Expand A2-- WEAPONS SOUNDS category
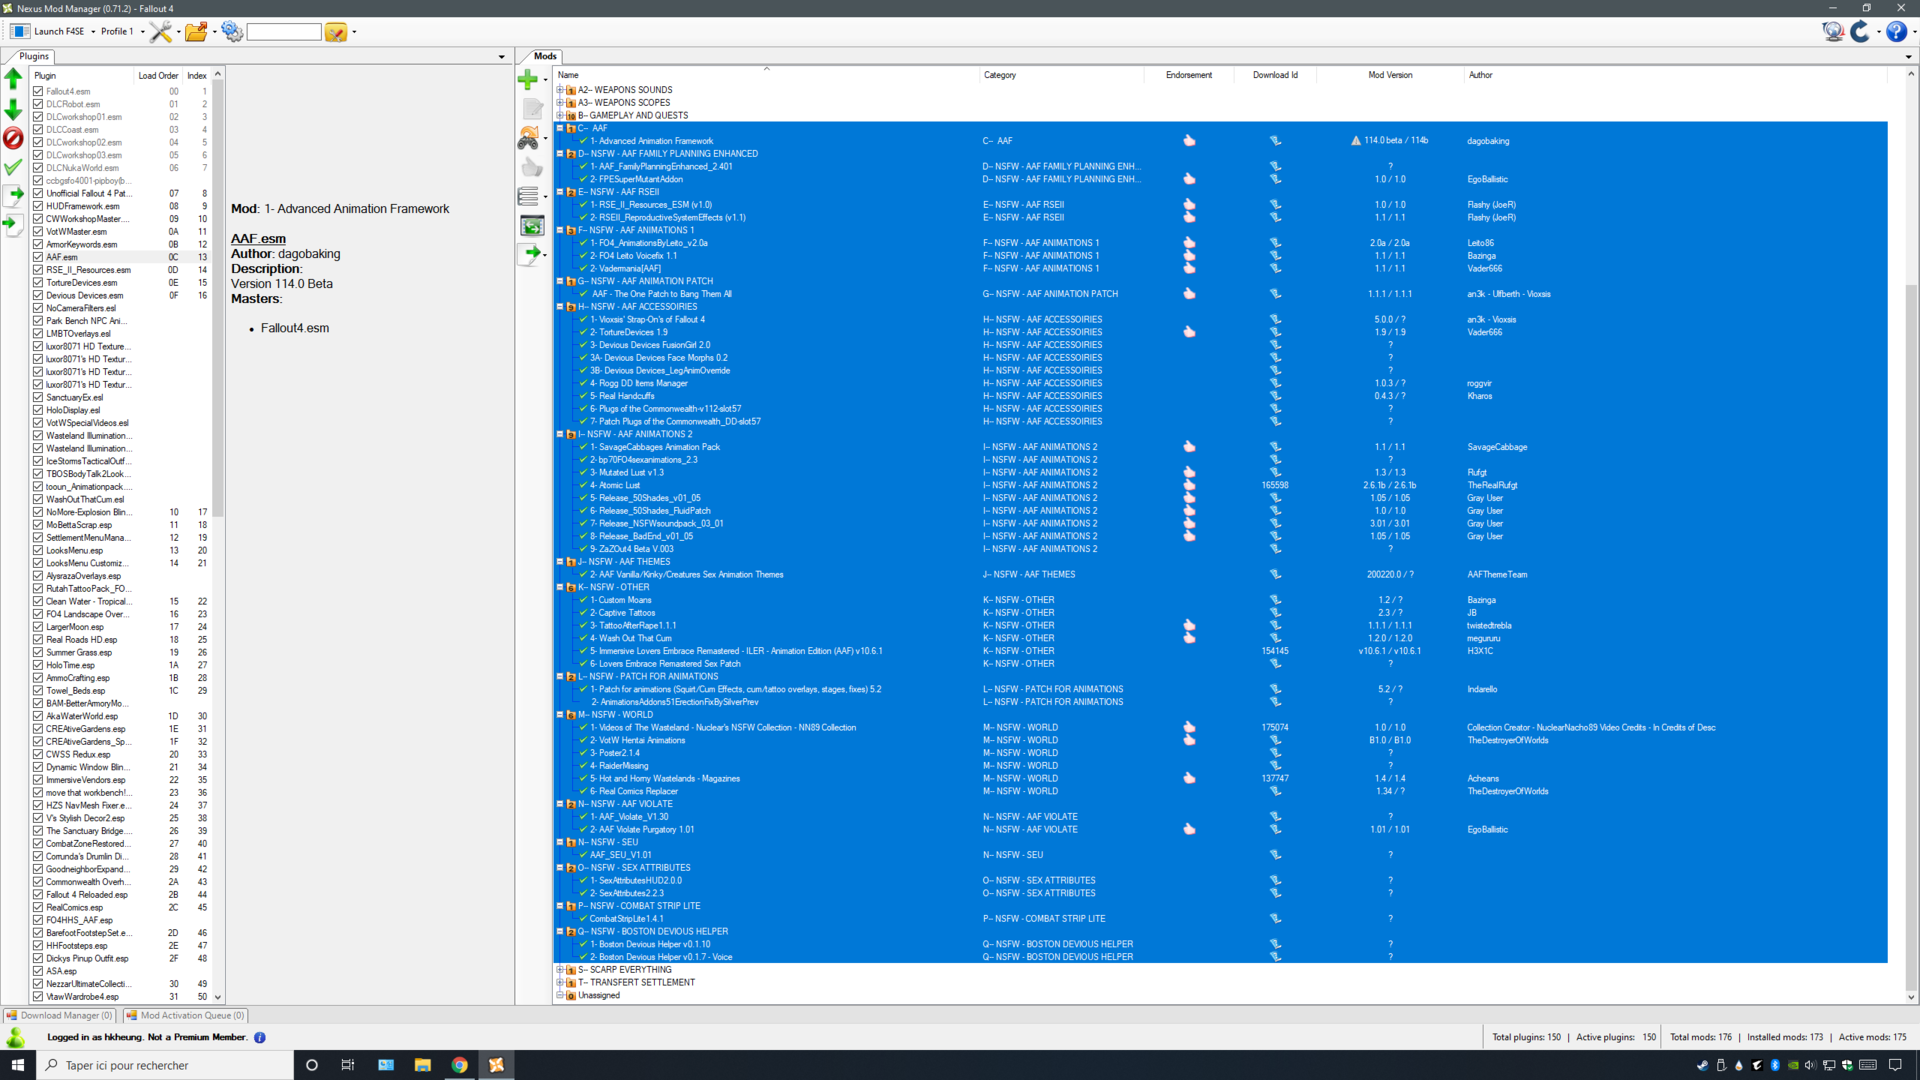The height and width of the screenshot is (1080, 1920). pyautogui.click(x=560, y=90)
